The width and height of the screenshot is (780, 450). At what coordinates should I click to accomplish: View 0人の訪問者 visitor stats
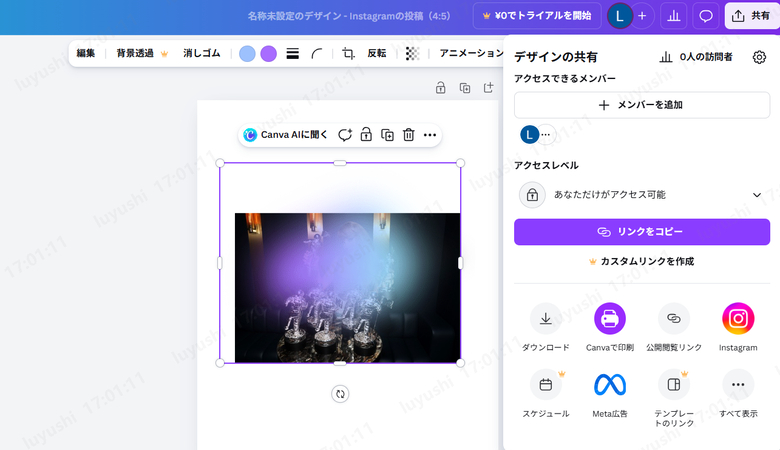(x=696, y=57)
